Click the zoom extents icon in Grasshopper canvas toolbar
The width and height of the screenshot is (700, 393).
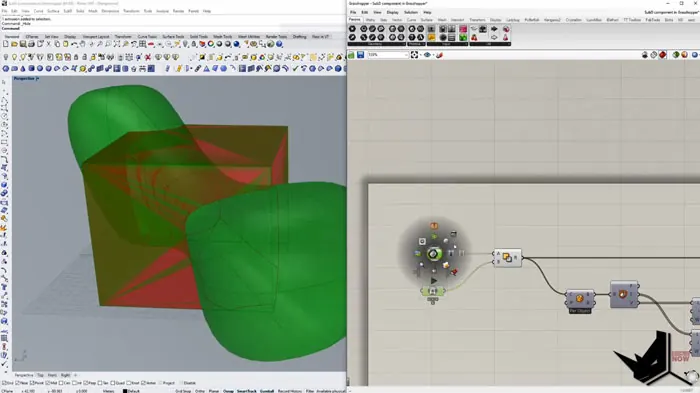pyautogui.click(x=414, y=54)
